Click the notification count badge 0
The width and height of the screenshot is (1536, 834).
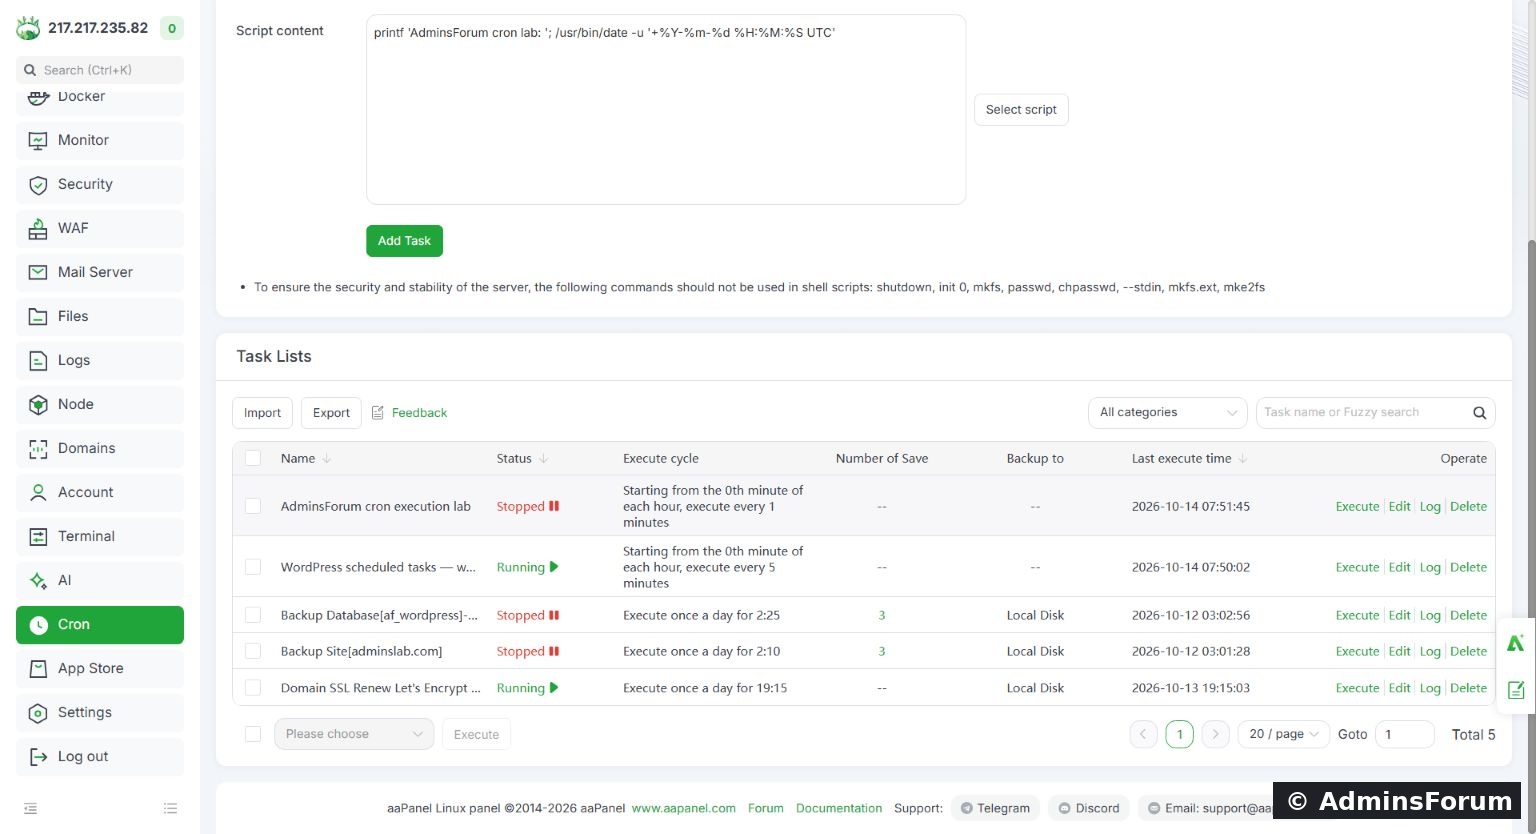(172, 28)
